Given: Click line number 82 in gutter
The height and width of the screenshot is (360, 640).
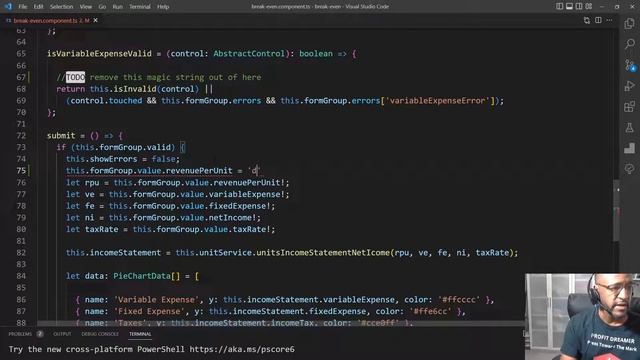Looking at the screenshot, I should (21, 253).
